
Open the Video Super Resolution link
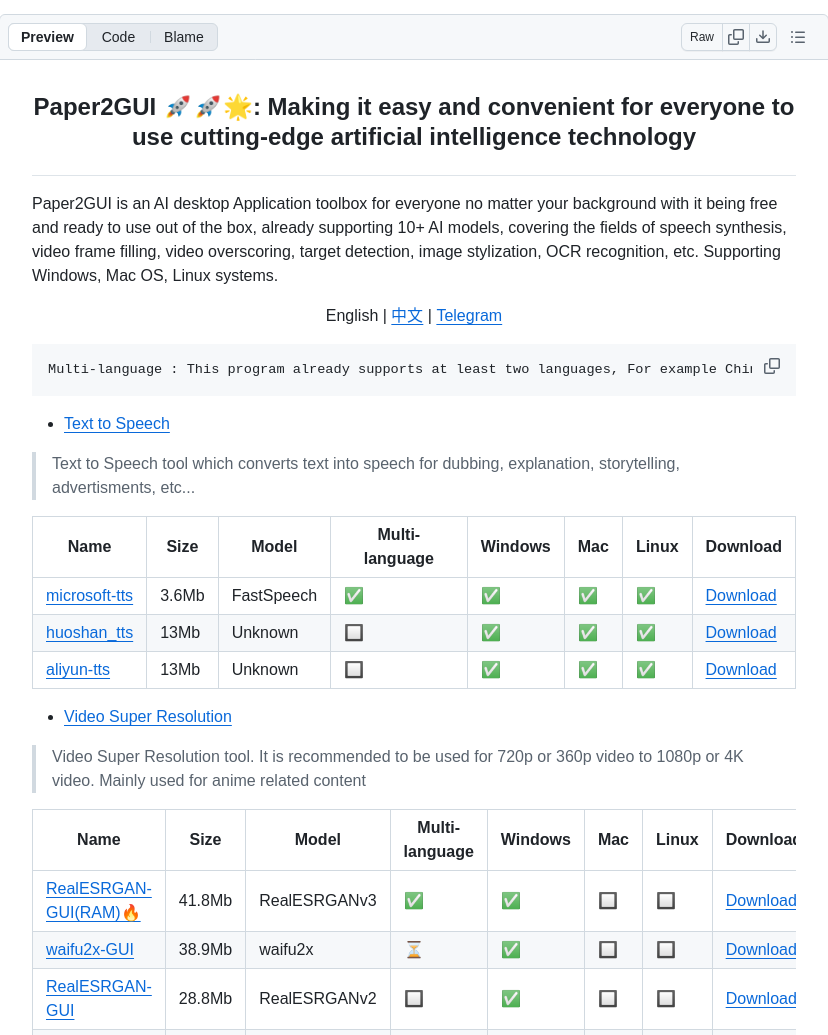(x=148, y=717)
